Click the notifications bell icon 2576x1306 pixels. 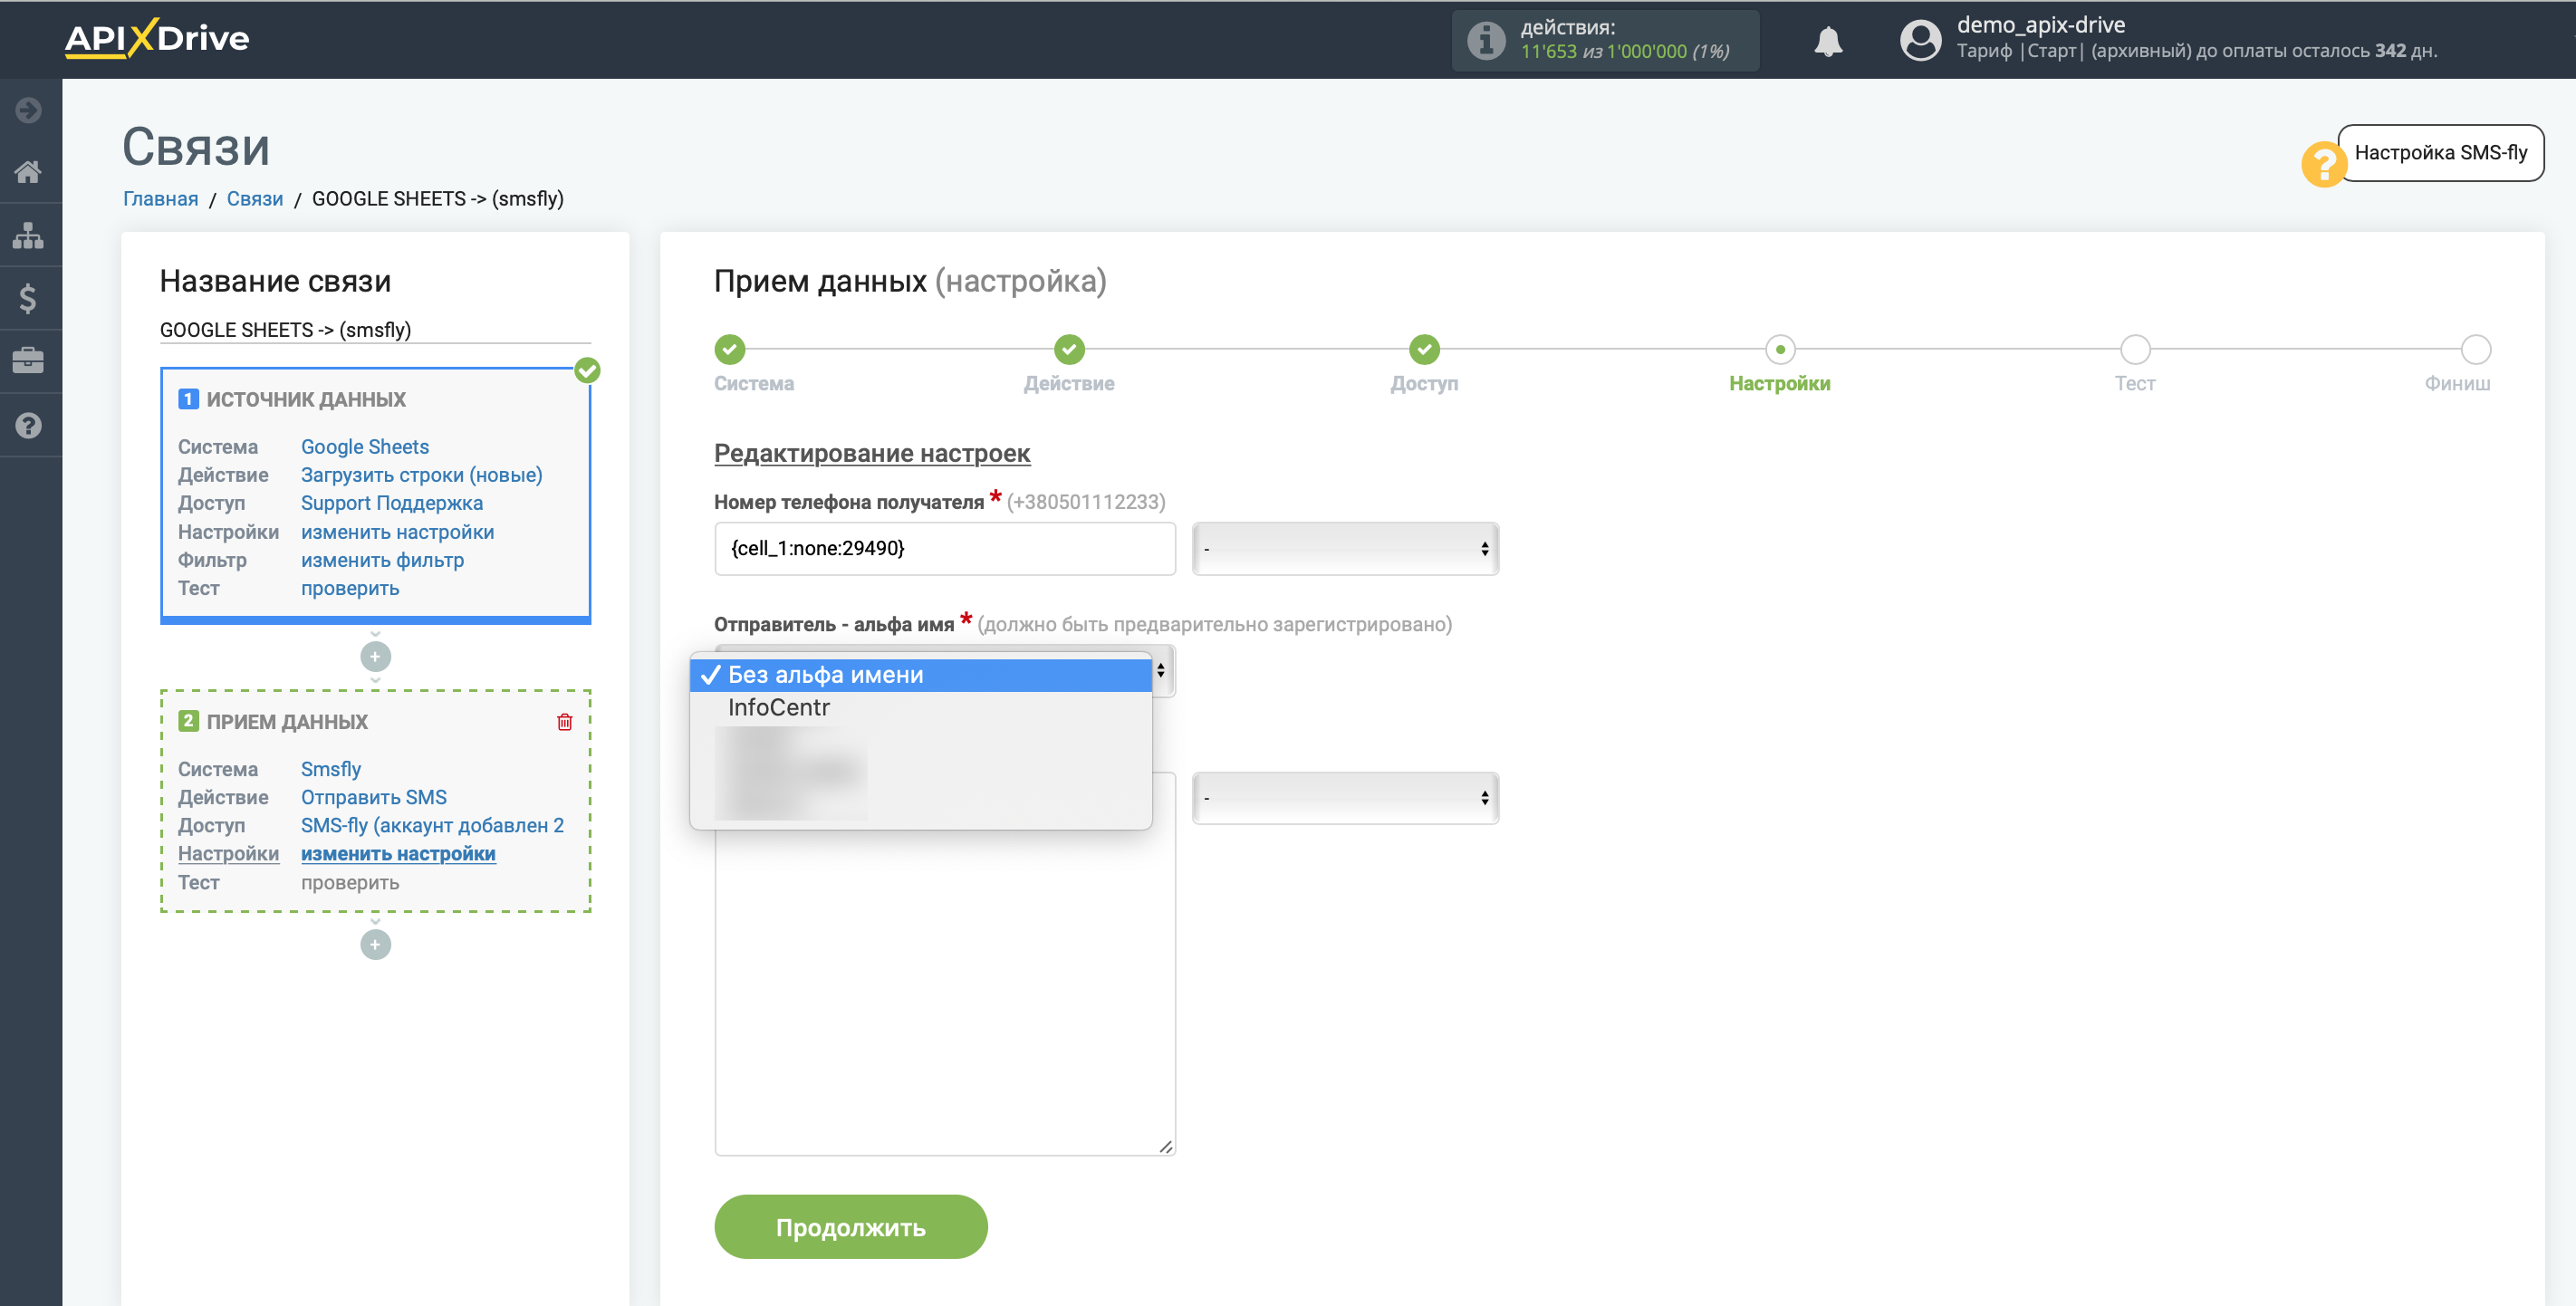coord(1828,41)
